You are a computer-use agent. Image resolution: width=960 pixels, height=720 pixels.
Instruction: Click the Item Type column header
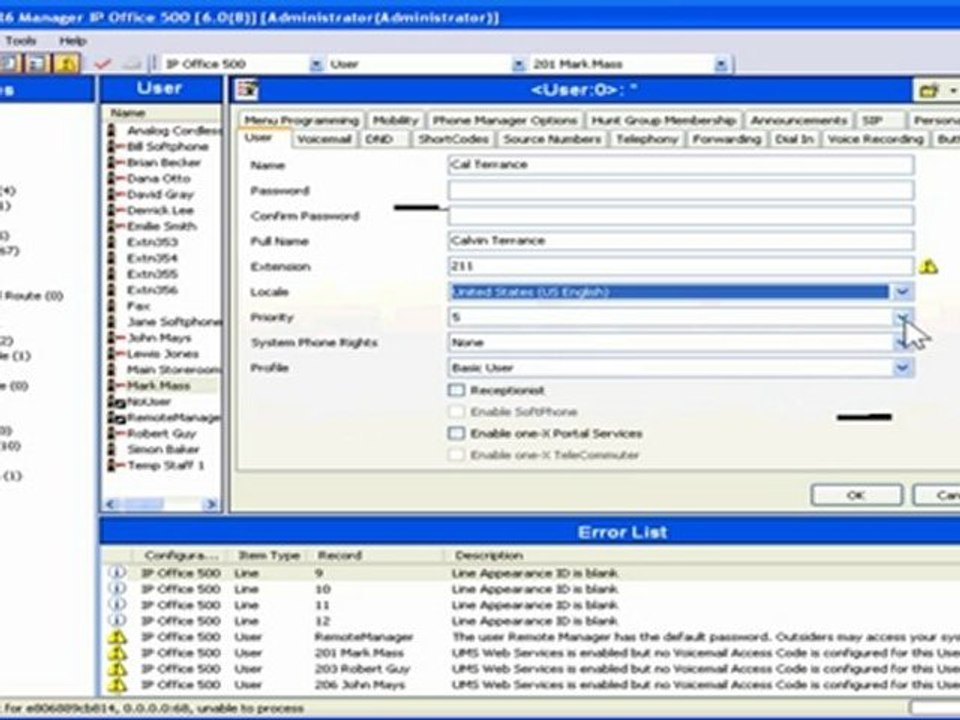click(x=268, y=555)
